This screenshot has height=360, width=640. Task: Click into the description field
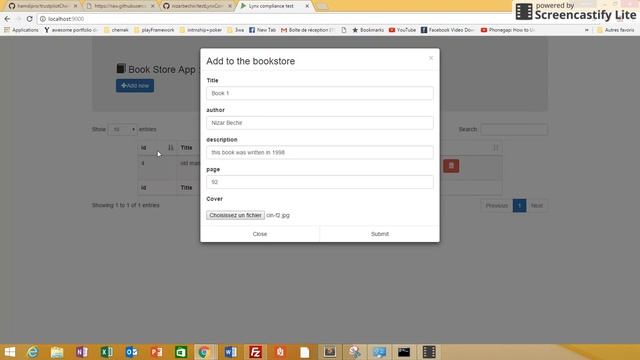click(x=320, y=152)
